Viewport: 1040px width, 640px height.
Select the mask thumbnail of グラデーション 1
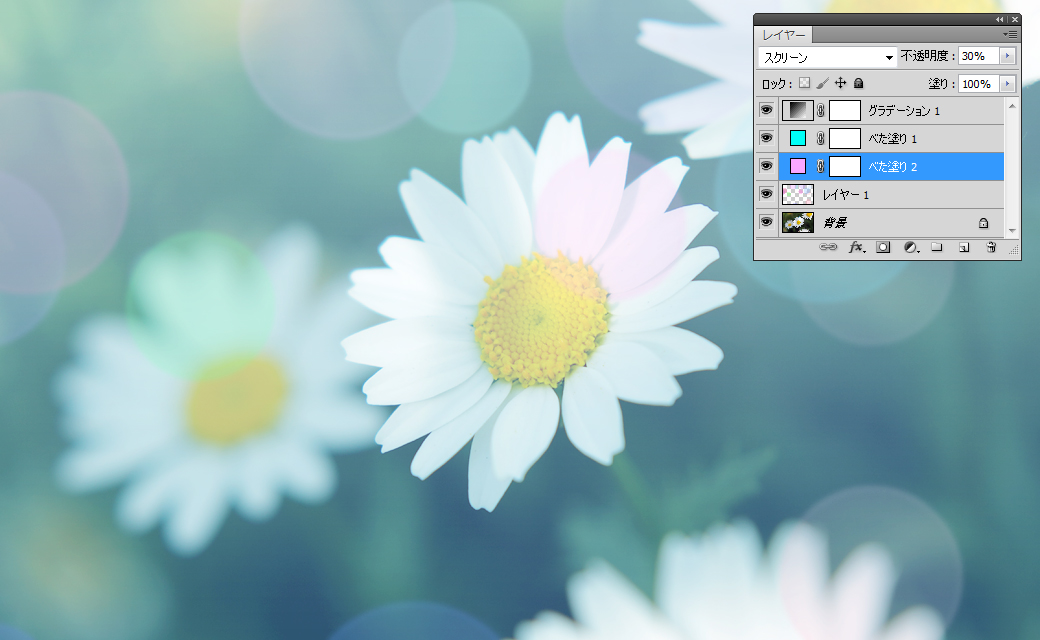845,110
